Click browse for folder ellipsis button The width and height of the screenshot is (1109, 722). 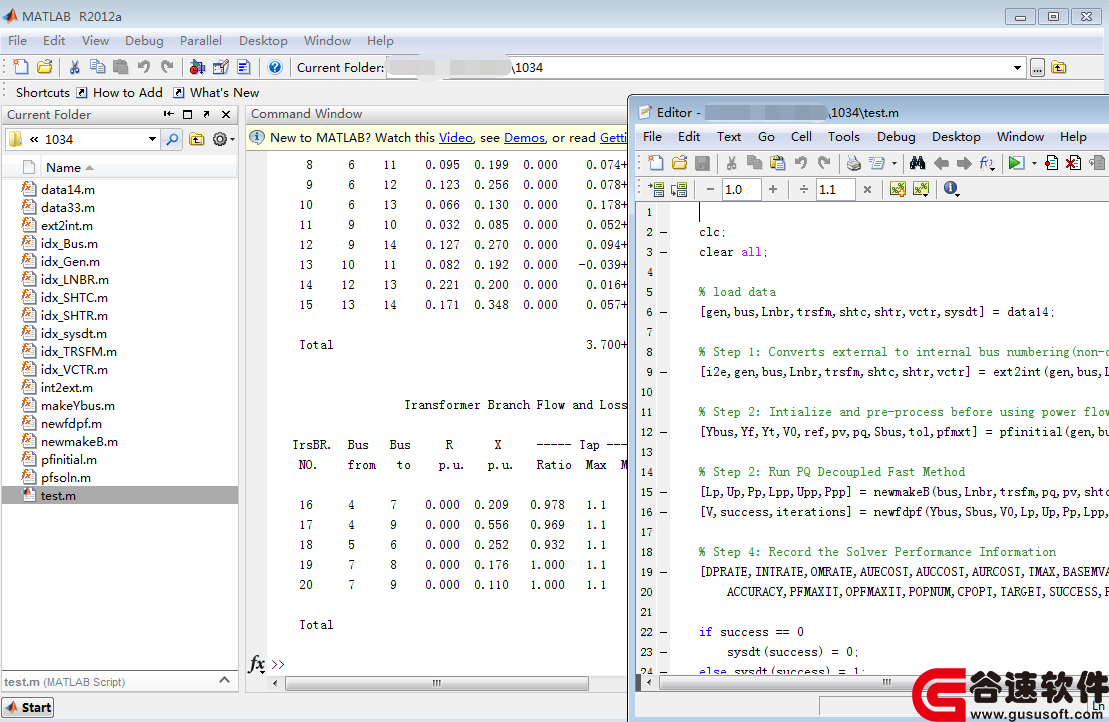(x=1037, y=68)
